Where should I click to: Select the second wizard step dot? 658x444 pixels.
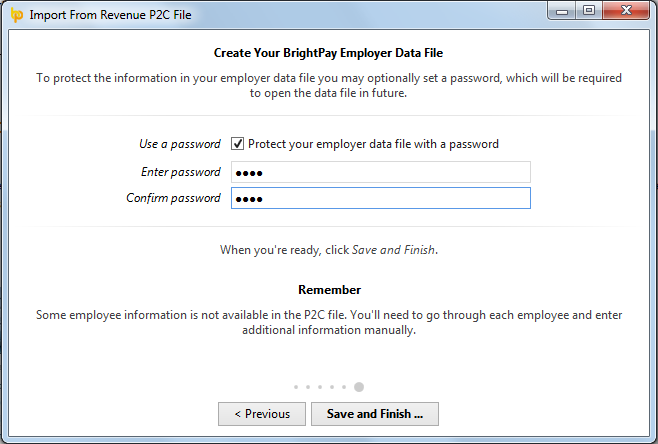coord(308,387)
